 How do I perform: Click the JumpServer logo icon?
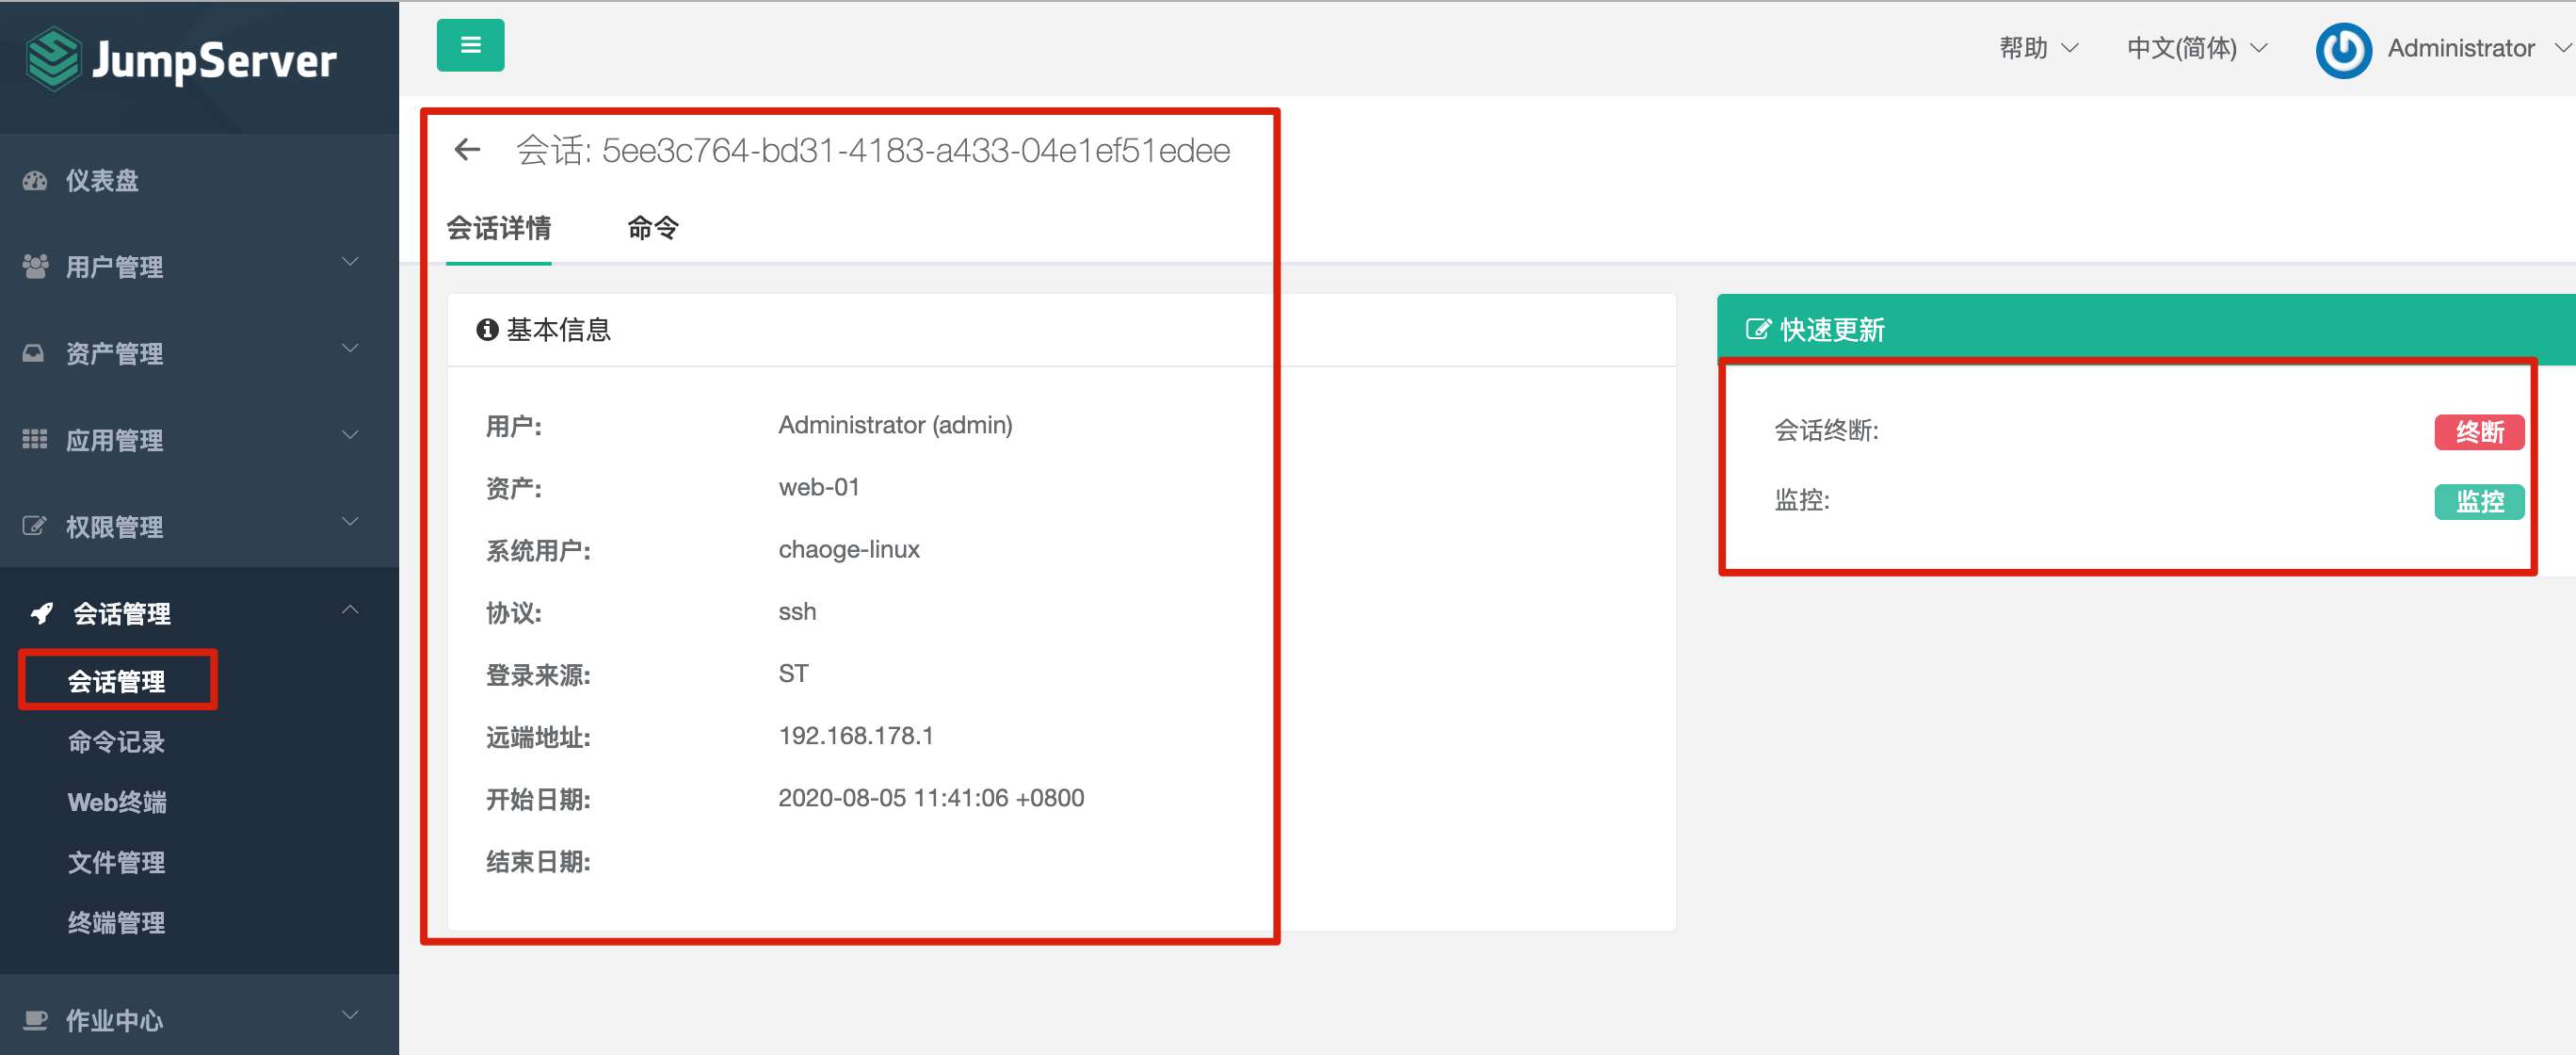click(x=53, y=59)
